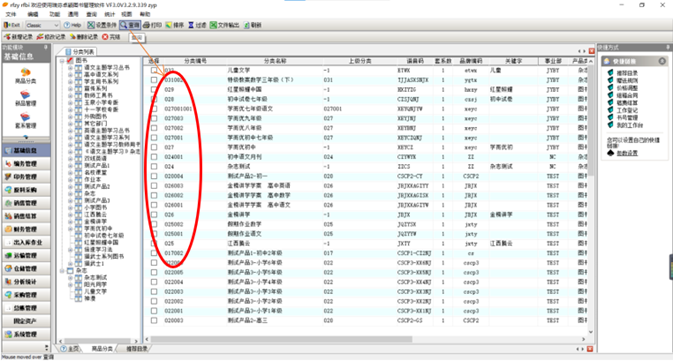Expand the 阳光同学 tree node
Viewport: 673px width, 361px height.
click(70, 285)
